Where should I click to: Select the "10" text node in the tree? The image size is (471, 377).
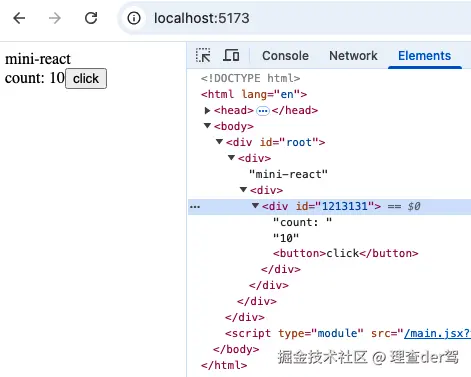click(x=286, y=238)
